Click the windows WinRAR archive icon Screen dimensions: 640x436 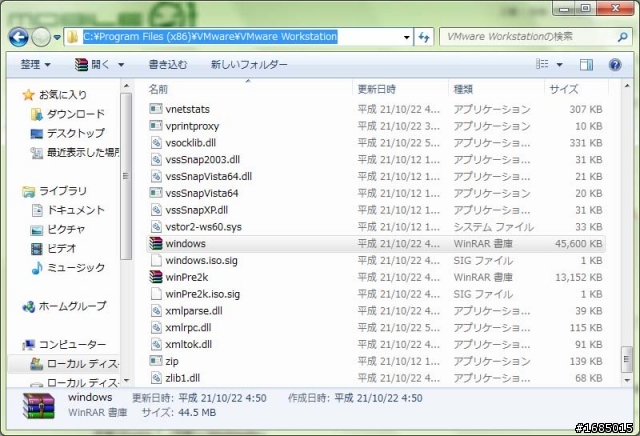pyautogui.click(x=156, y=243)
